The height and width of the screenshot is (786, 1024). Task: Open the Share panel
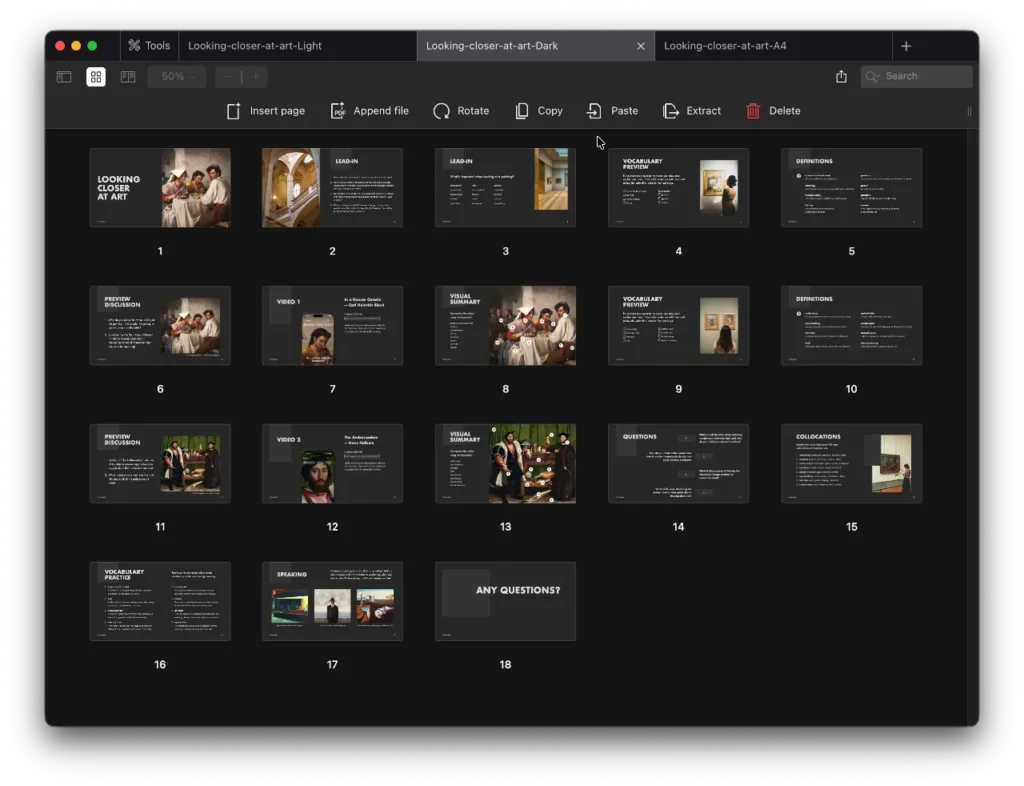pyautogui.click(x=840, y=76)
